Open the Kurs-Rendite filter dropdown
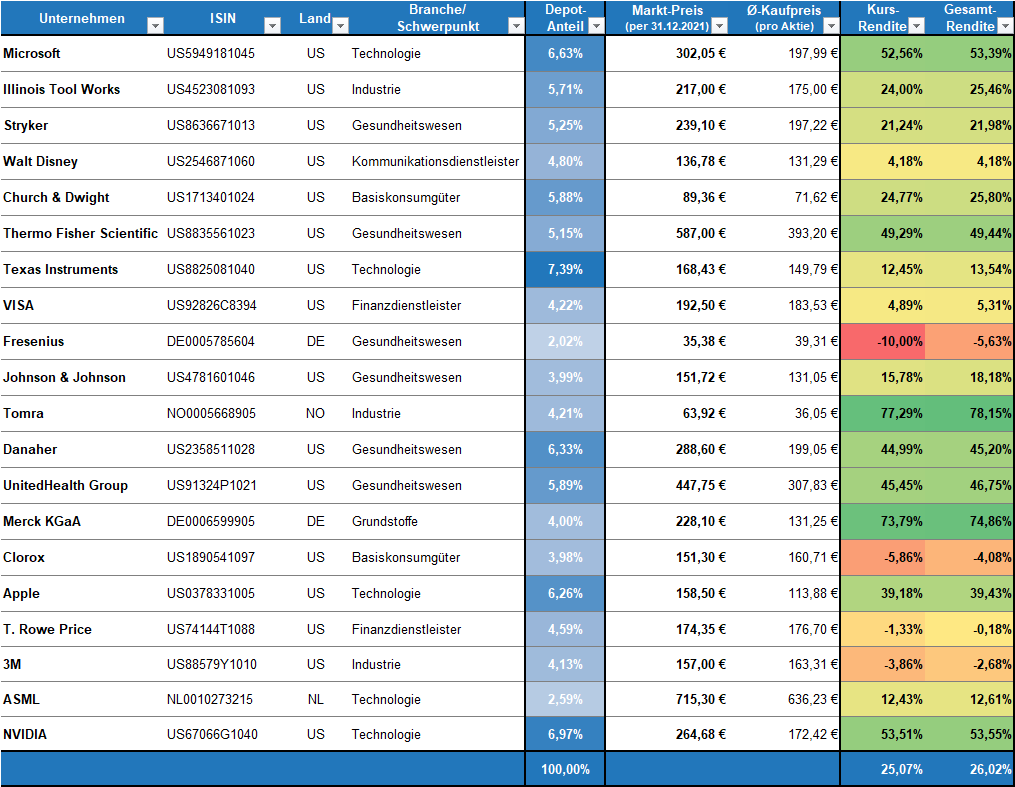 (917, 26)
